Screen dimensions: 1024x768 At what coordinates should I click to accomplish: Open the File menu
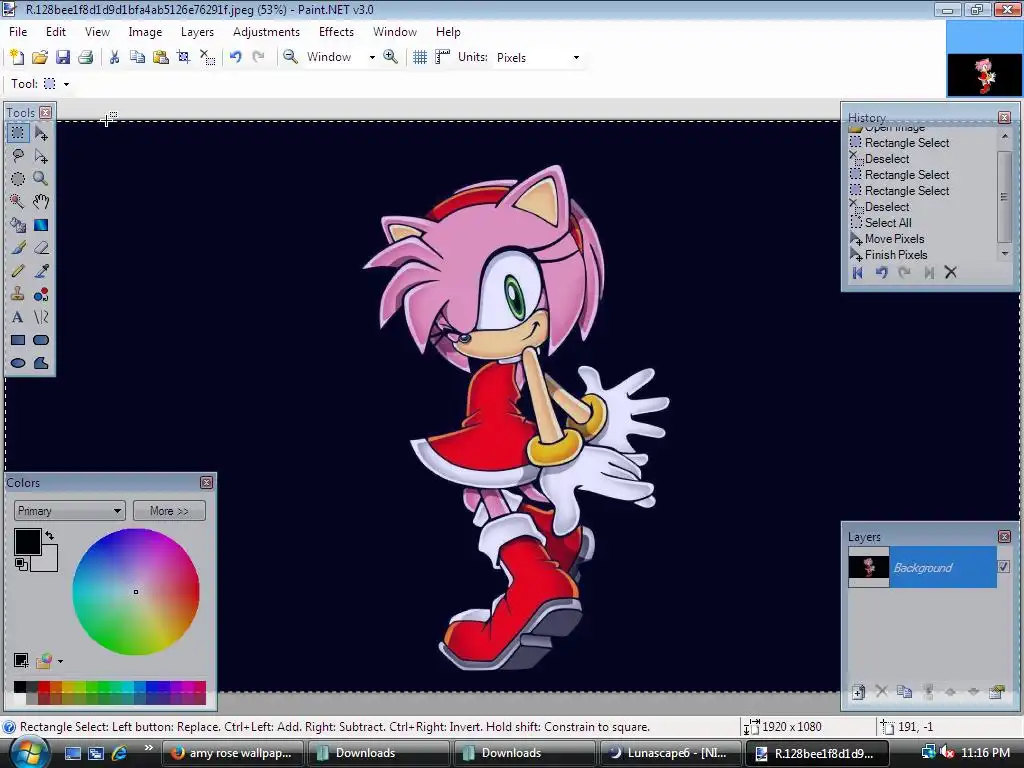coord(18,32)
